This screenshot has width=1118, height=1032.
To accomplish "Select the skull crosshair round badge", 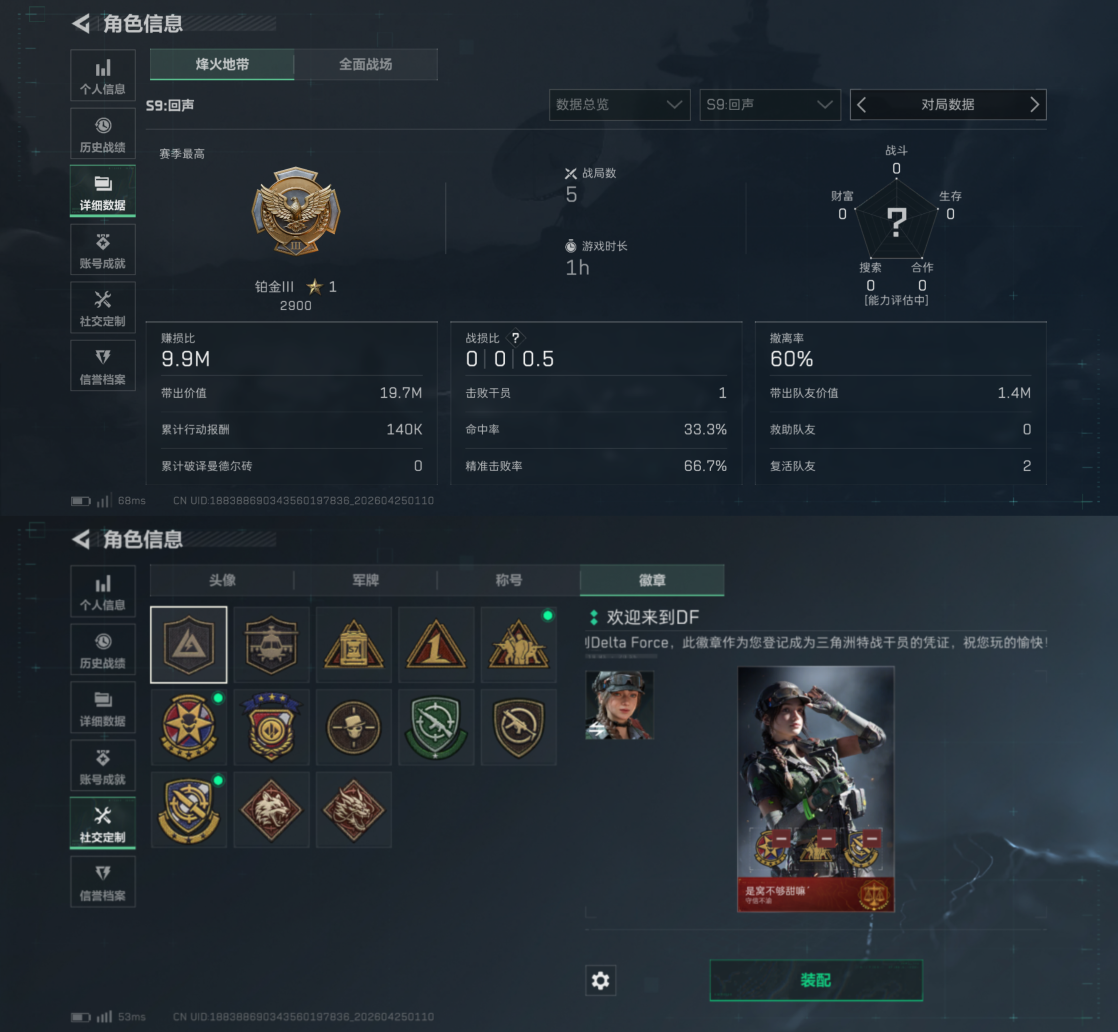I will click(354, 727).
